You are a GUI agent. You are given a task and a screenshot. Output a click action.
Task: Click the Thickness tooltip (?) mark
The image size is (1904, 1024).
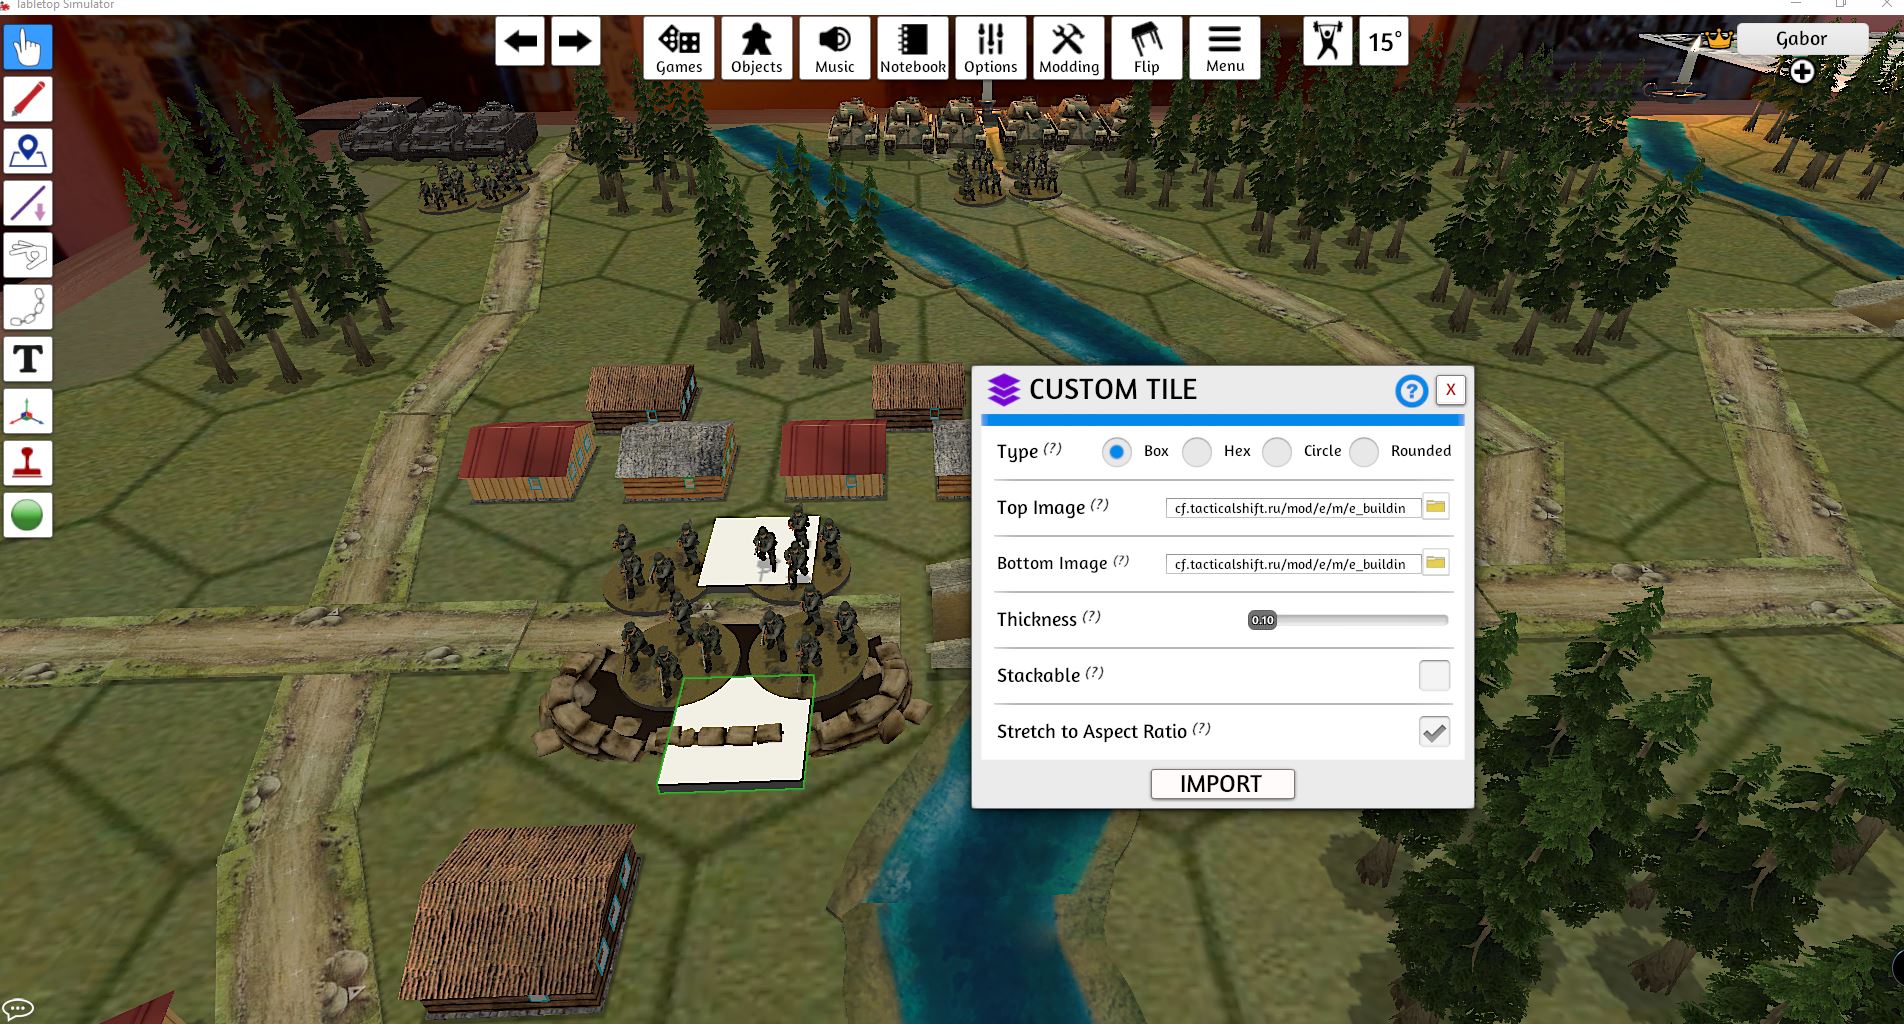(x=1092, y=617)
